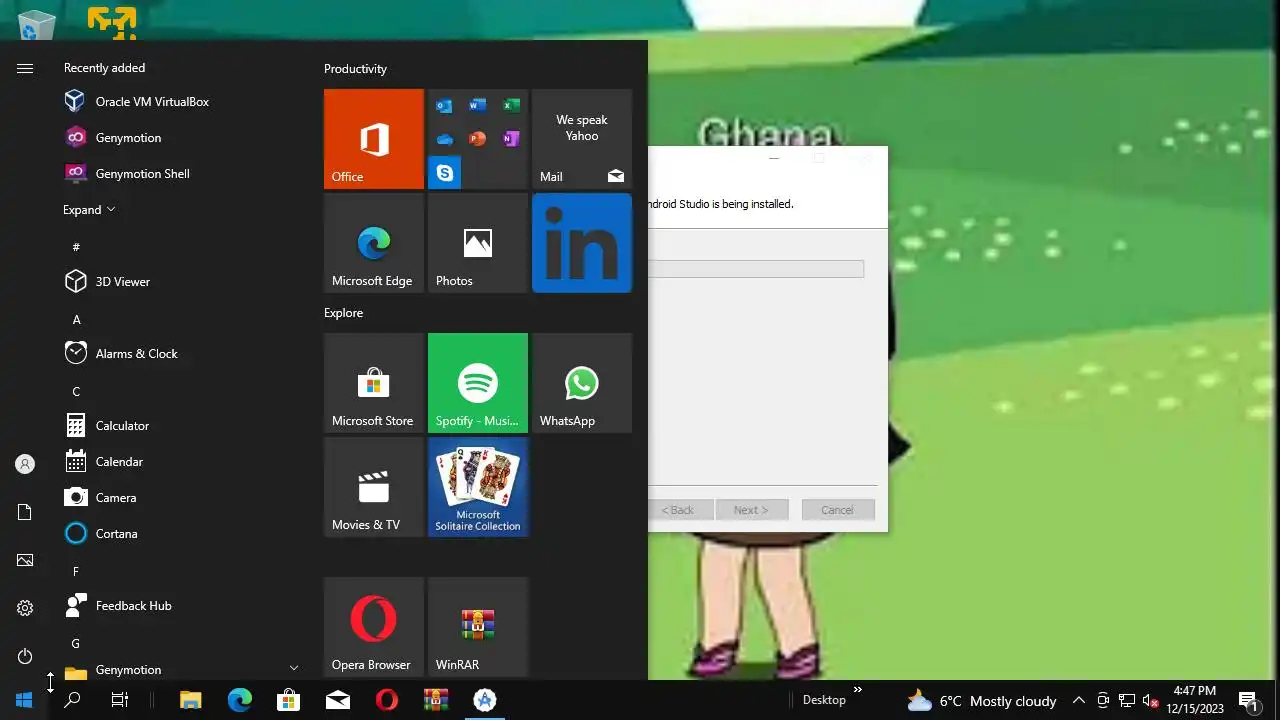The image size is (1280, 720).
Task: Open Outlook in the Office tile group
Action: [x=445, y=106]
